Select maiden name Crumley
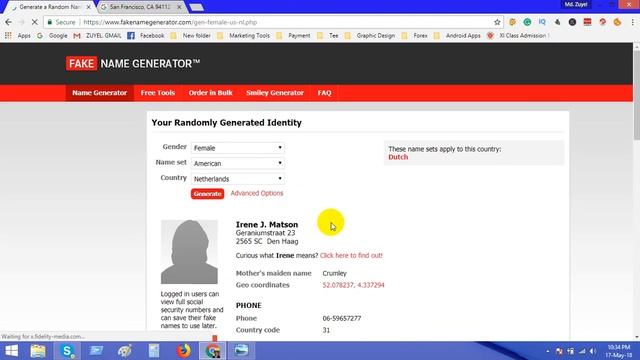This screenshot has width=640, height=360. tap(334, 273)
